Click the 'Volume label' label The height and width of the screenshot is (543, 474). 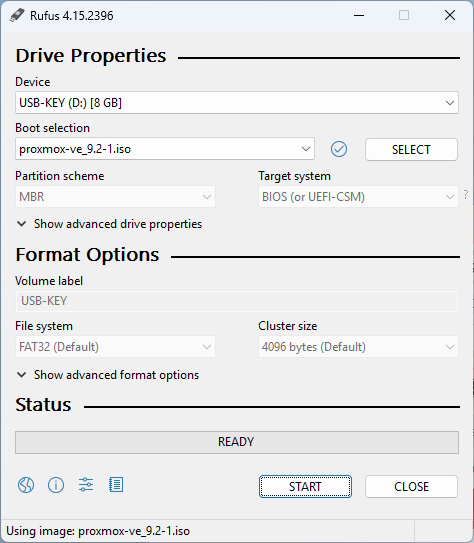point(49,281)
